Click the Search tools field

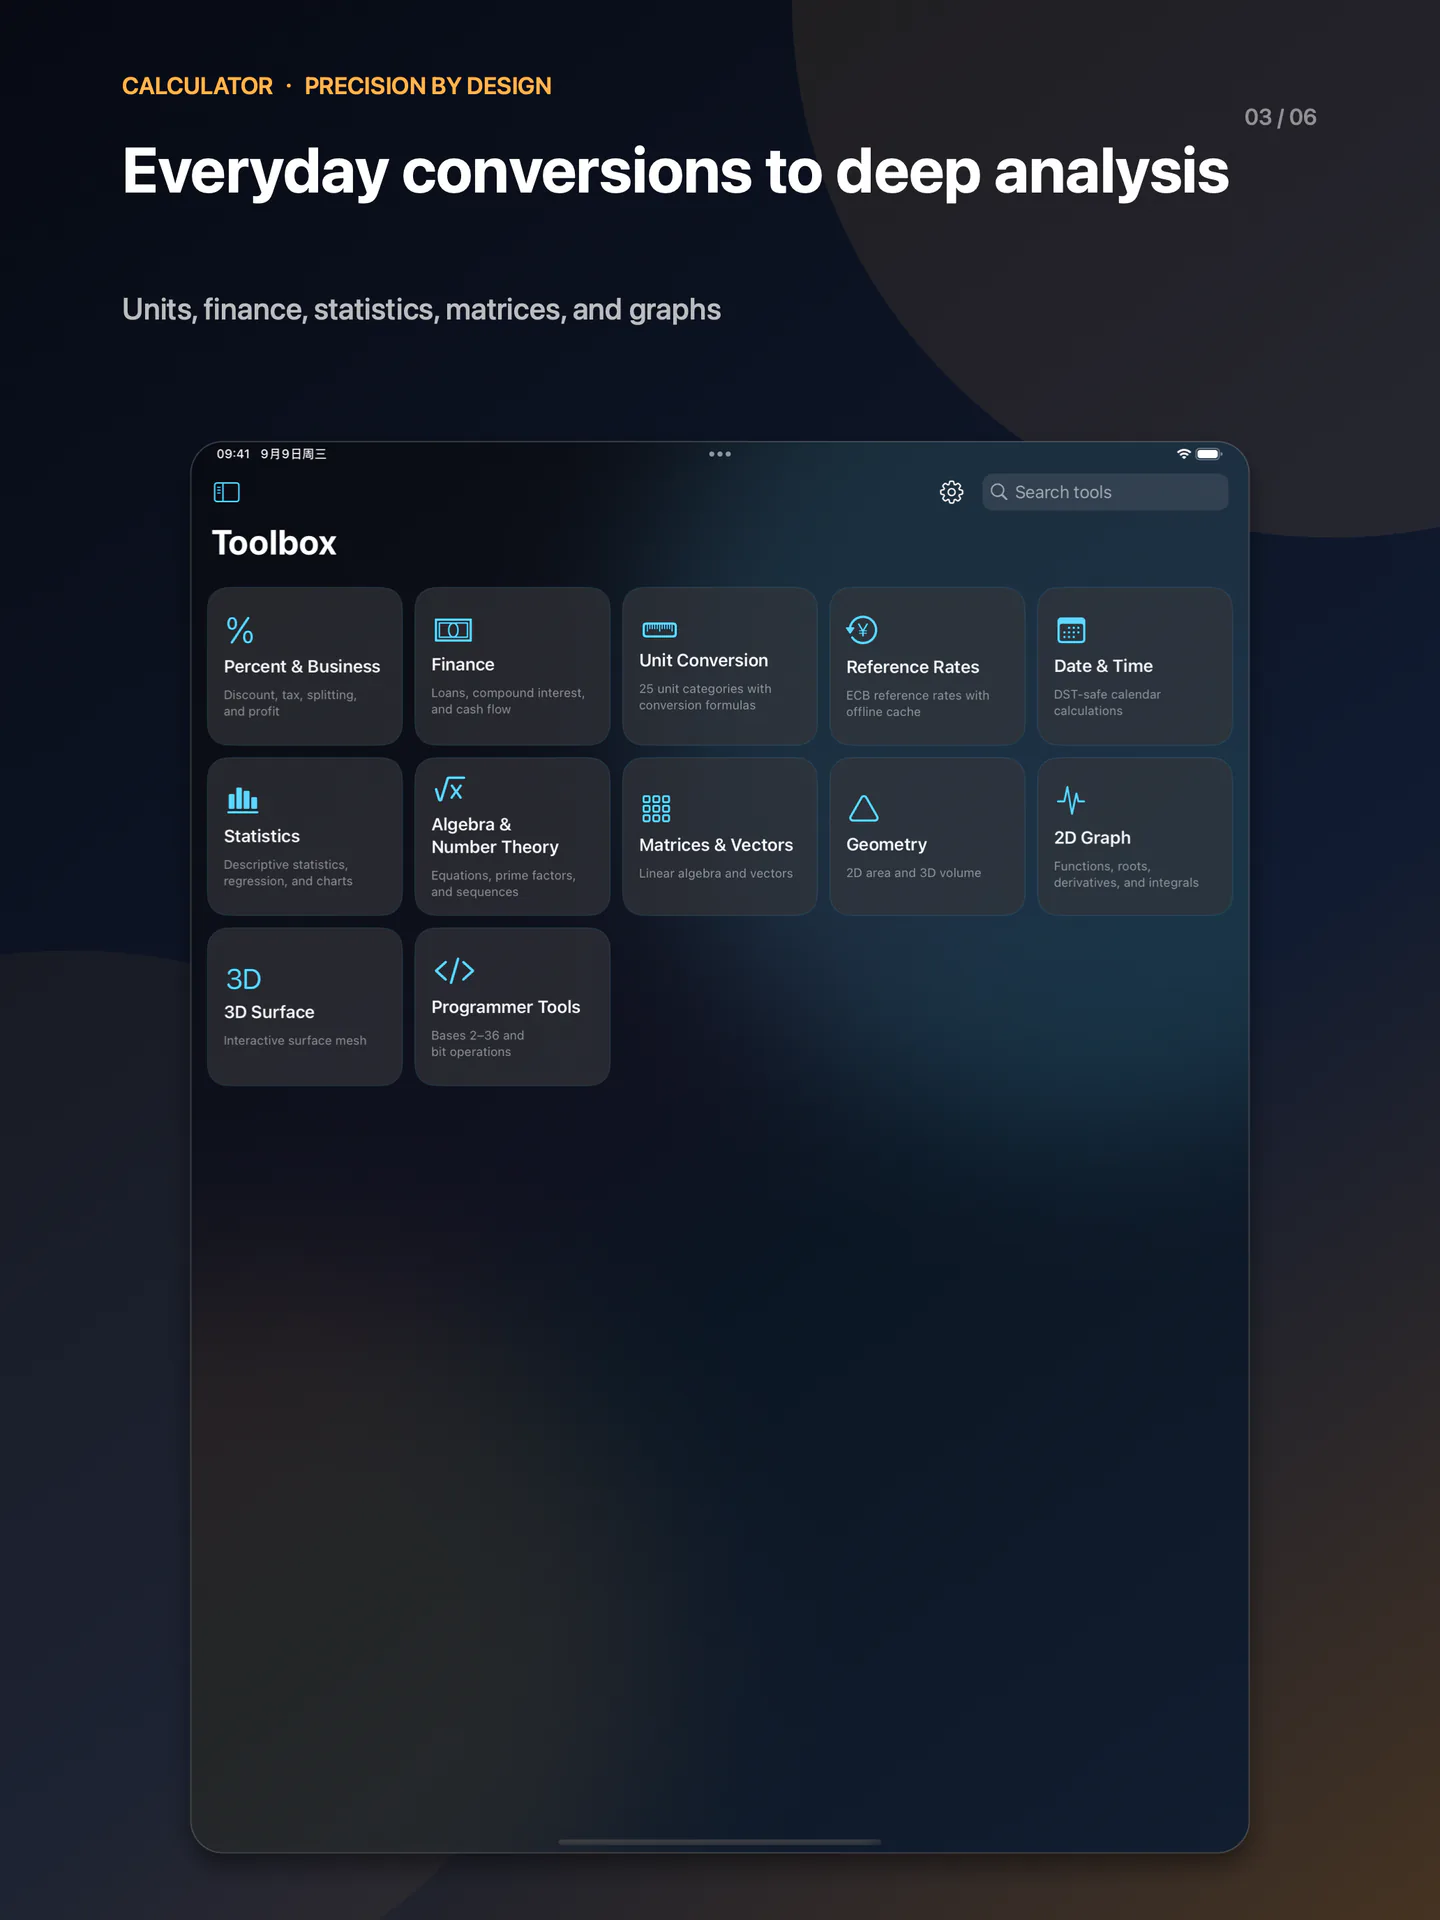(x=1105, y=492)
